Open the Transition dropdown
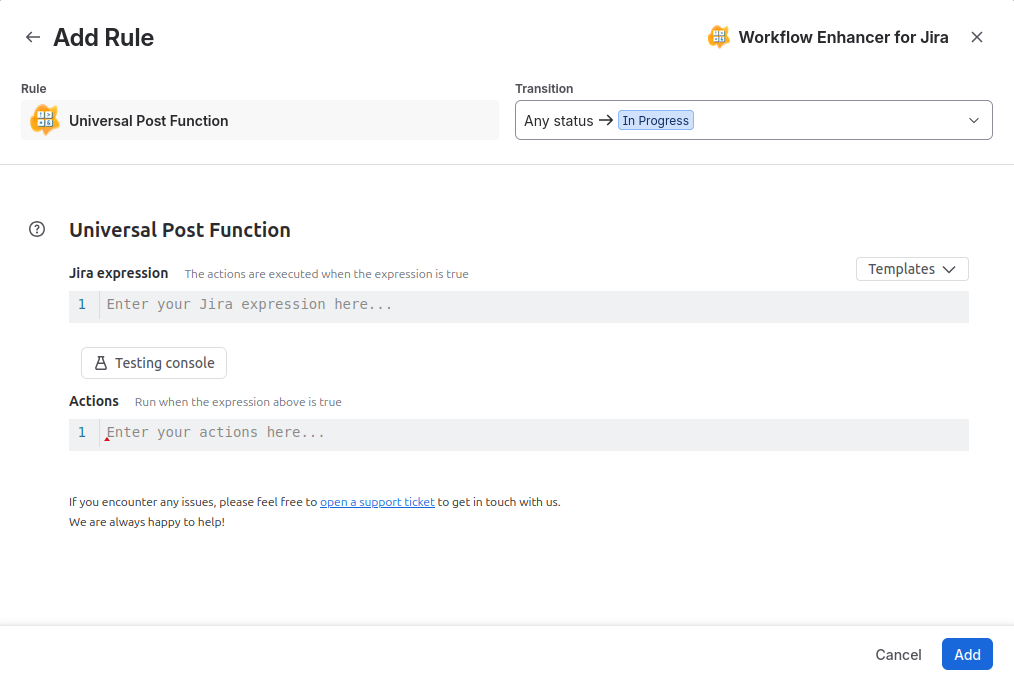The width and height of the screenshot is (1014, 676). (753, 120)
